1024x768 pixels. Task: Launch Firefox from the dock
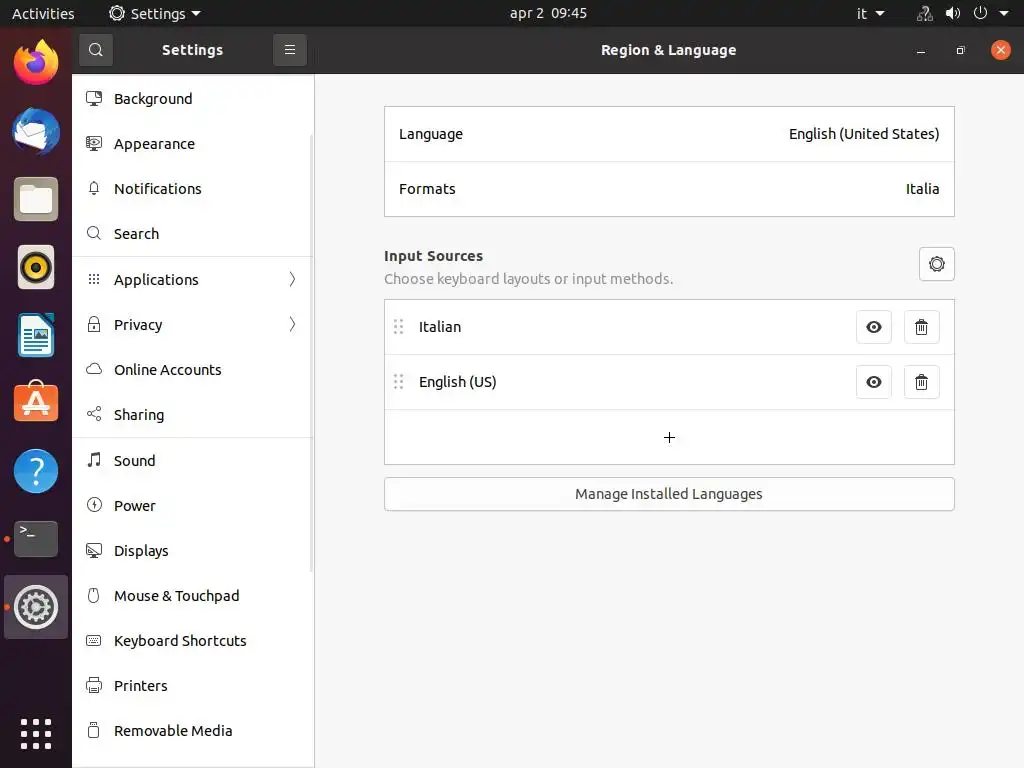click(x=36, y=63)
